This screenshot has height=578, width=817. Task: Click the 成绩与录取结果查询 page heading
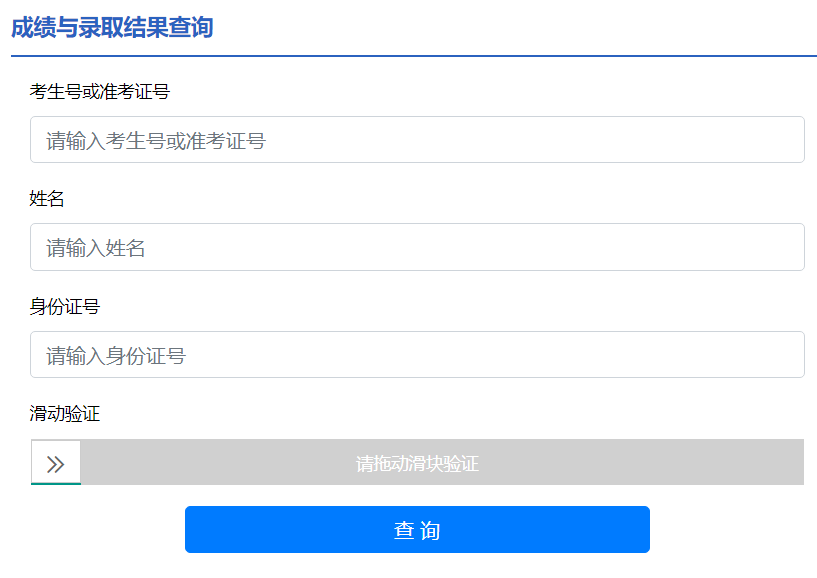112,27
